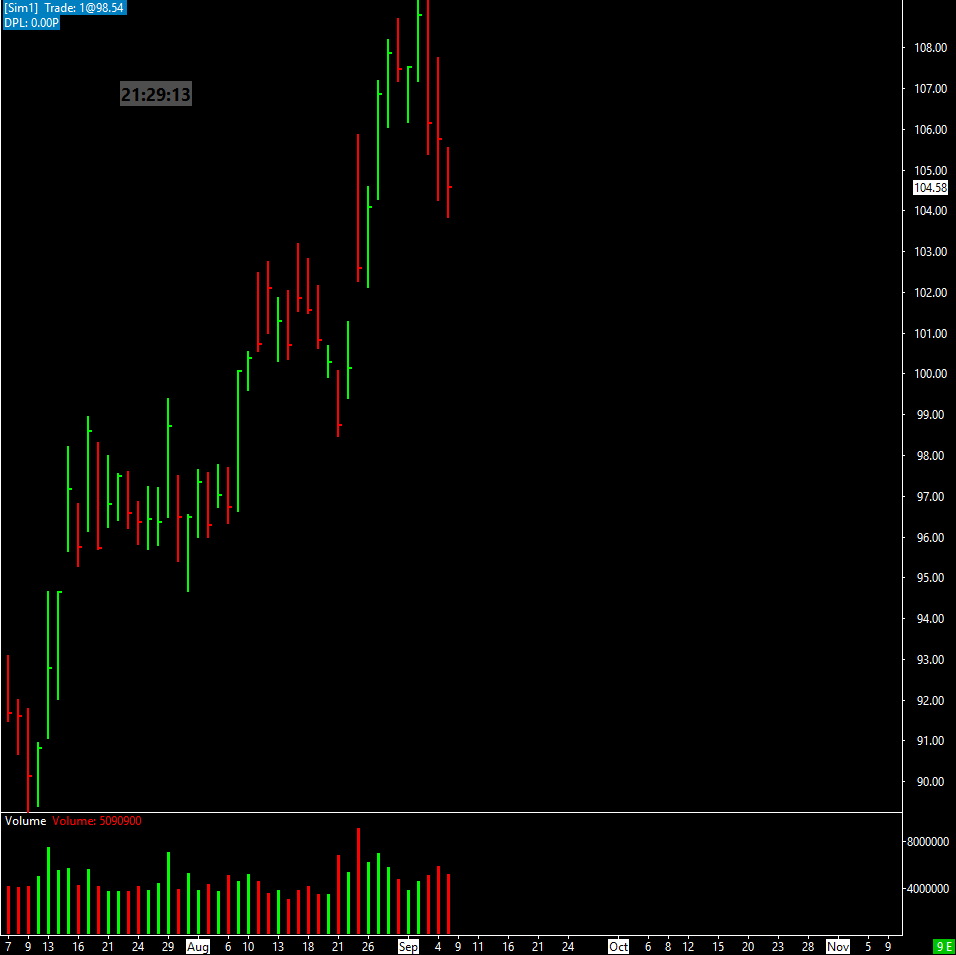Click the date label 15 on time axis
The height and width of the screenshot is (955, 956).
tap(718, 947)
